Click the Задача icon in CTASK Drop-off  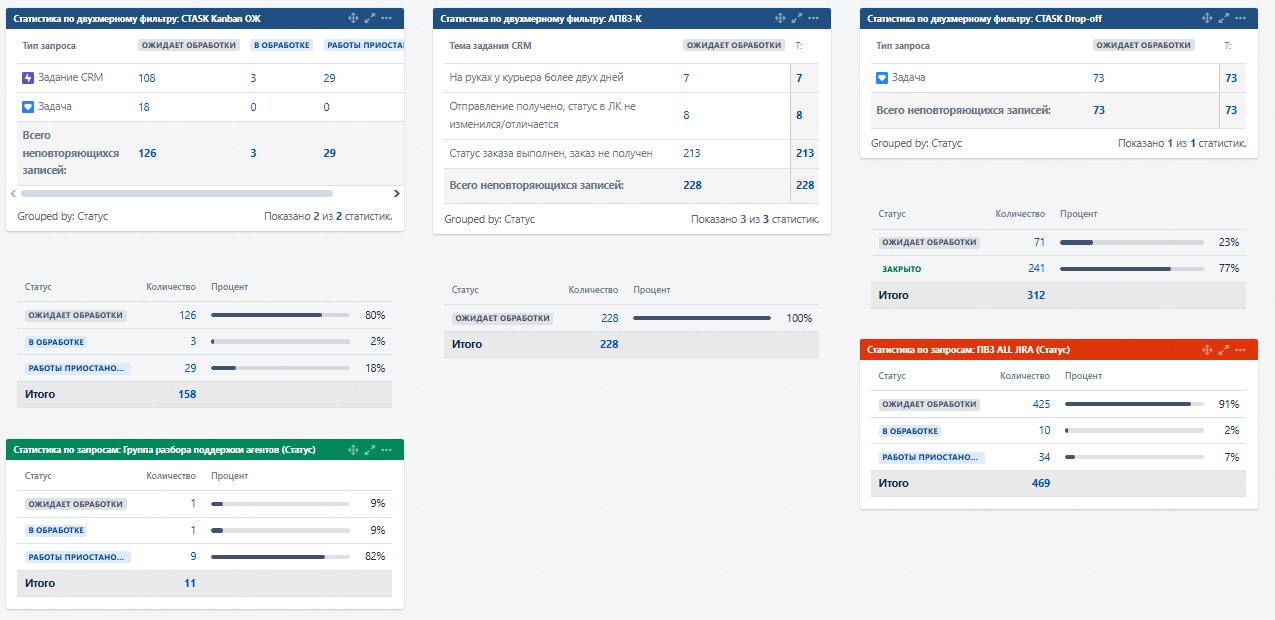pyautogui.click(x=882, y=78)
